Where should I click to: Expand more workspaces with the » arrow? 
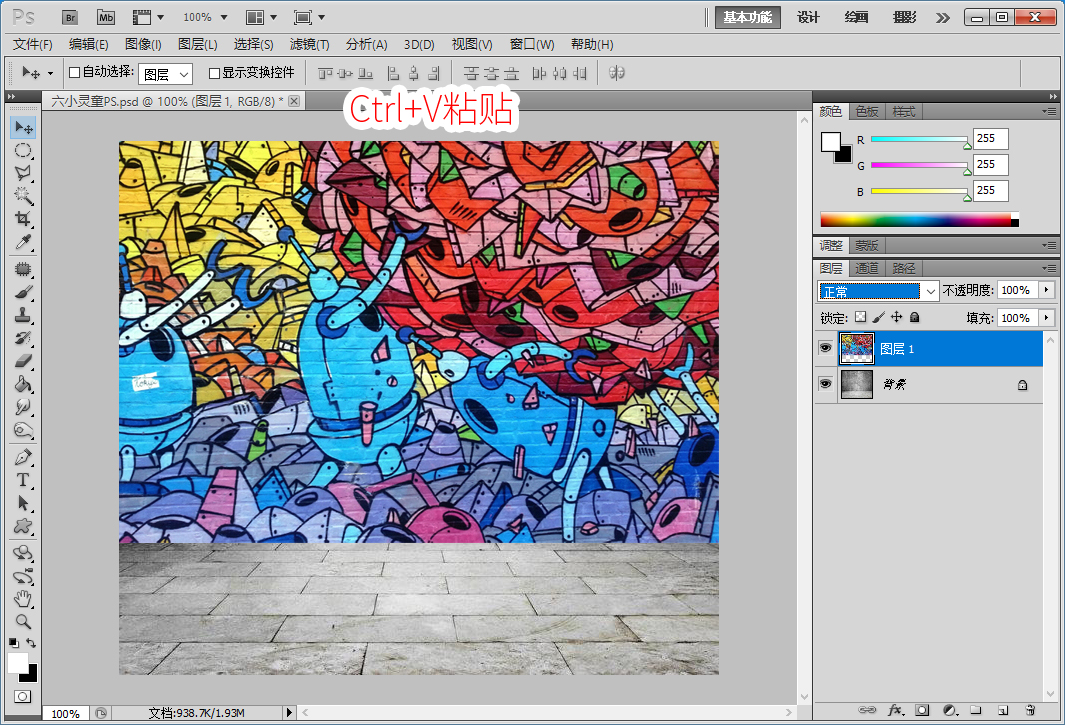tap(942, 18)
